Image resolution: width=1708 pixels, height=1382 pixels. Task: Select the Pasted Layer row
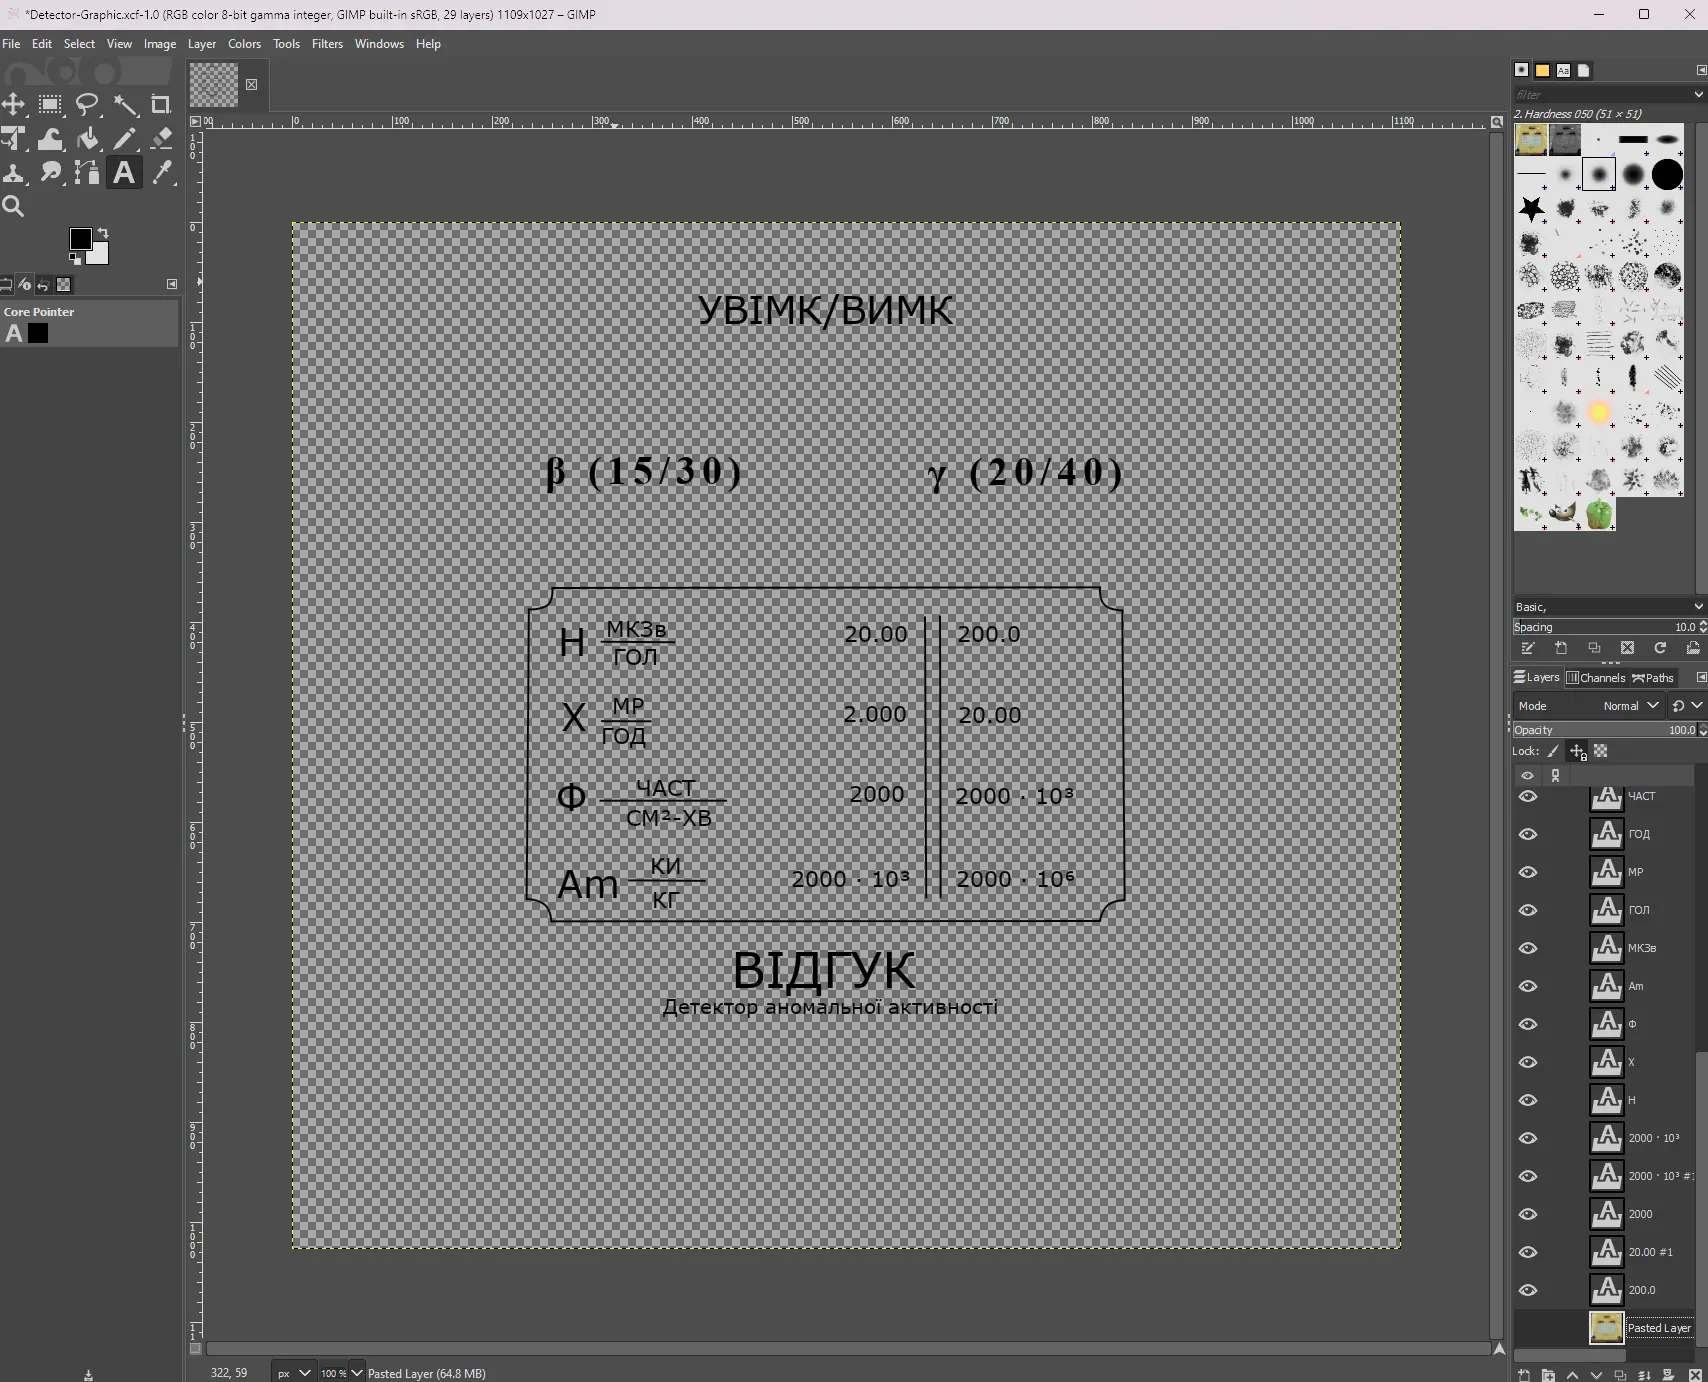tap(1604, 1328)
